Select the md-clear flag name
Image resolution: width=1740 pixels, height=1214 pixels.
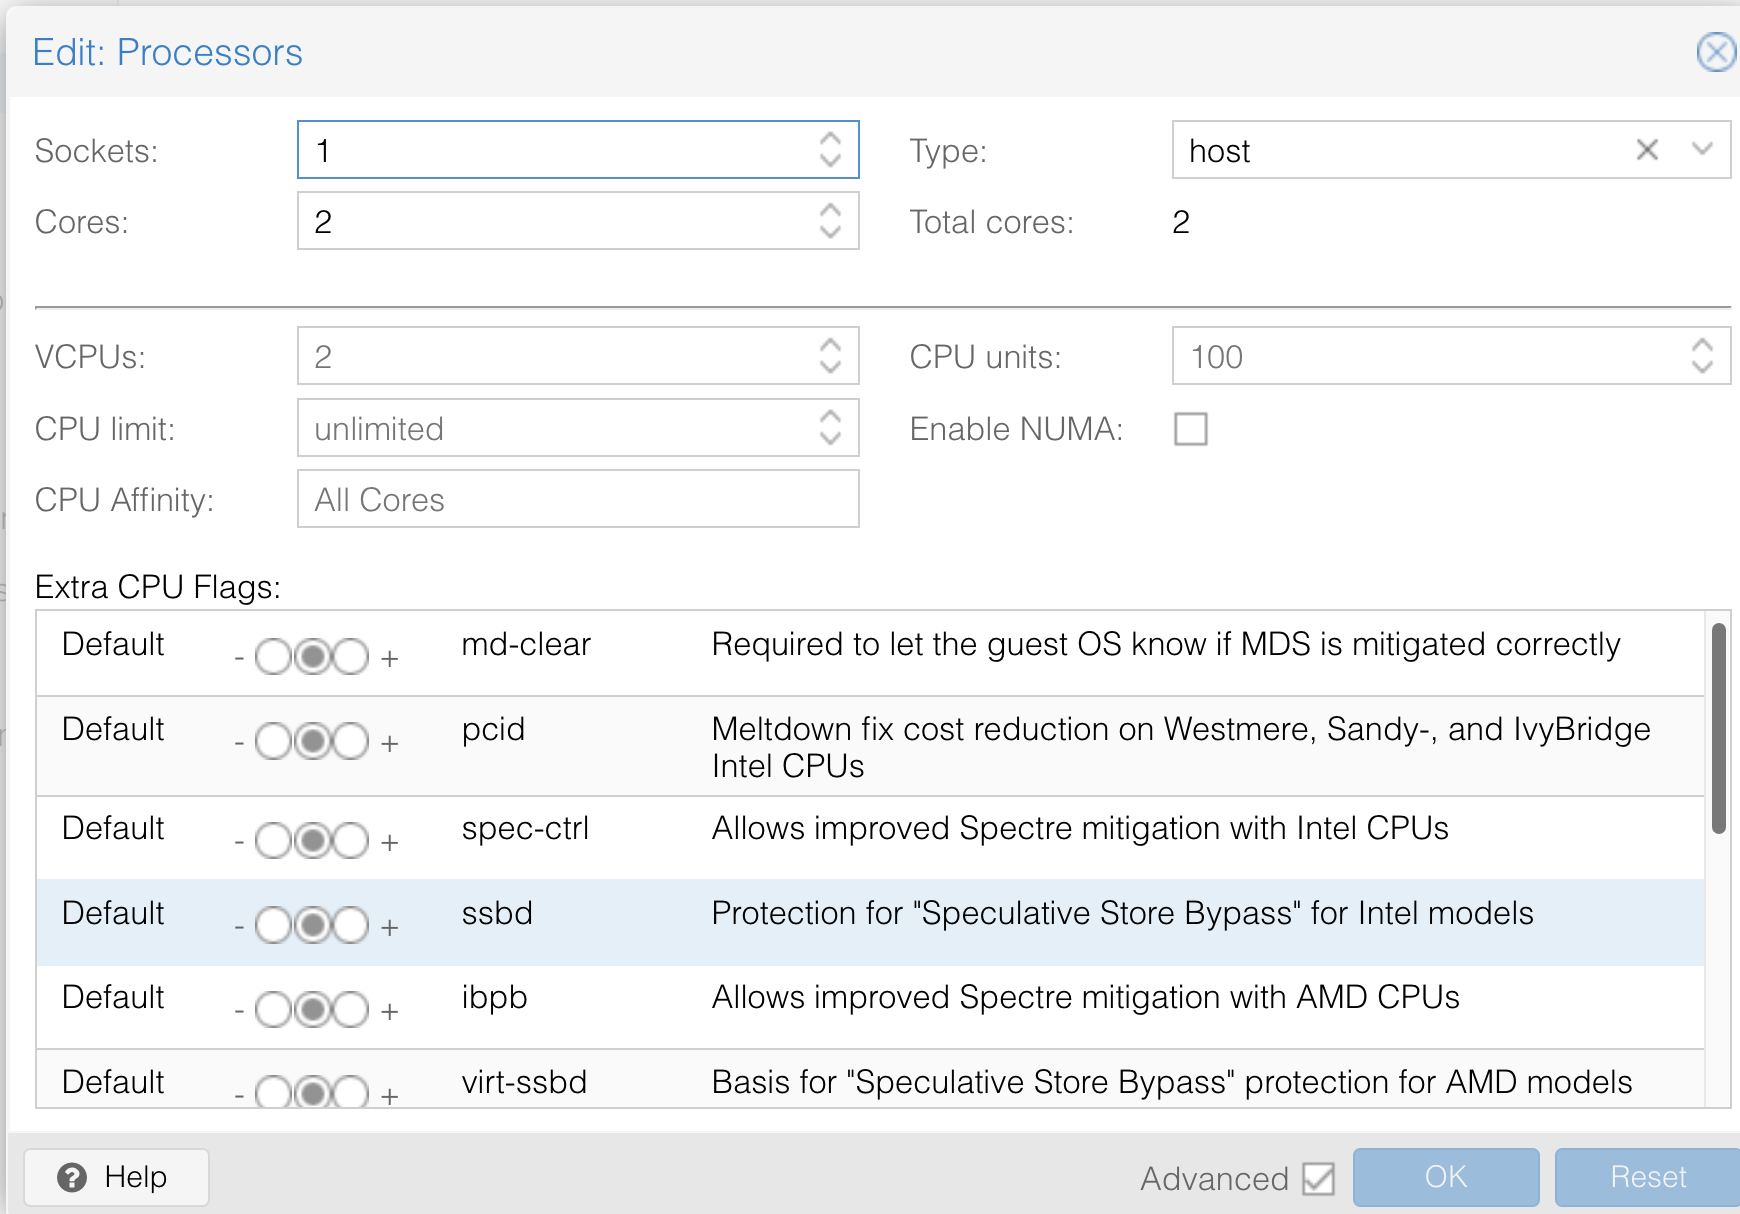(x=526, y=644)
